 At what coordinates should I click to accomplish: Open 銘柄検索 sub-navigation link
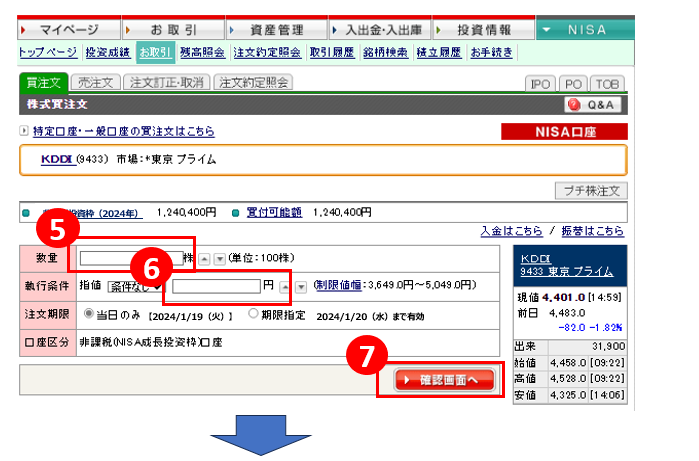click(385, 53)
